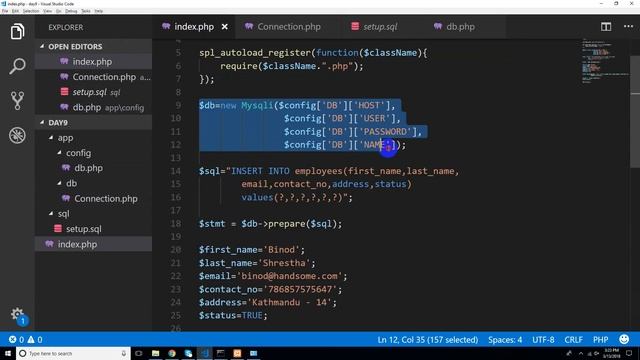This screenshot has width=640, height=360.
Task: Open index.php in Open Editors list
Action: (x=93, y=62)
